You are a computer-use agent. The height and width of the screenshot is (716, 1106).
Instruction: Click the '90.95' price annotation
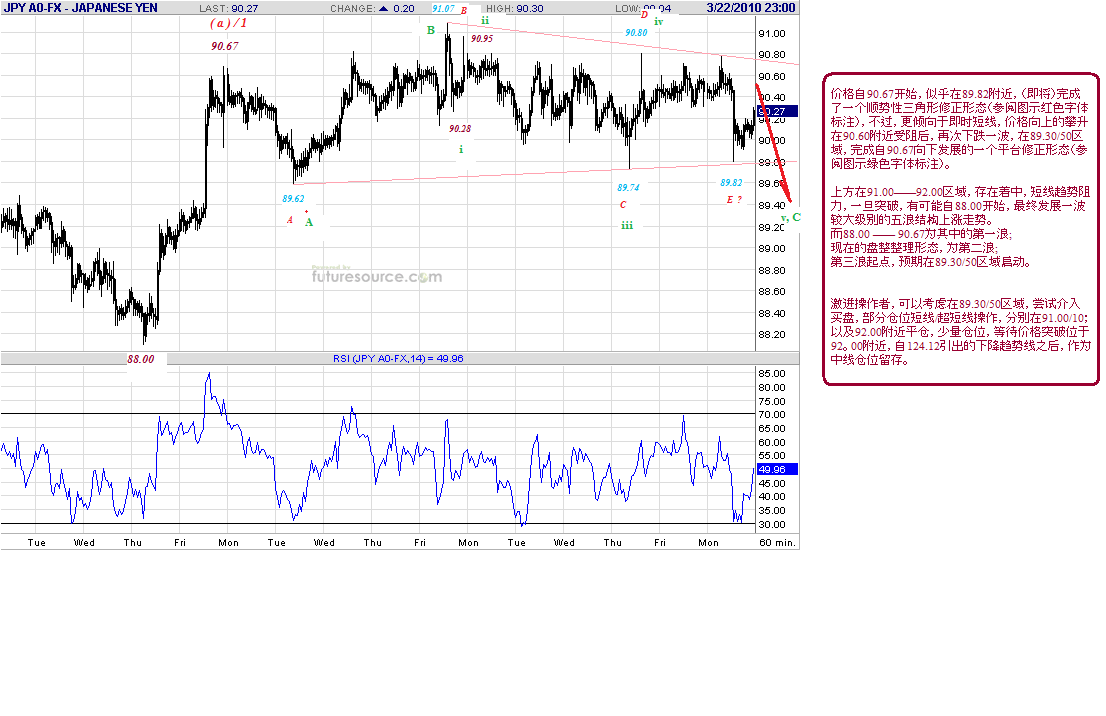point(482,39)
